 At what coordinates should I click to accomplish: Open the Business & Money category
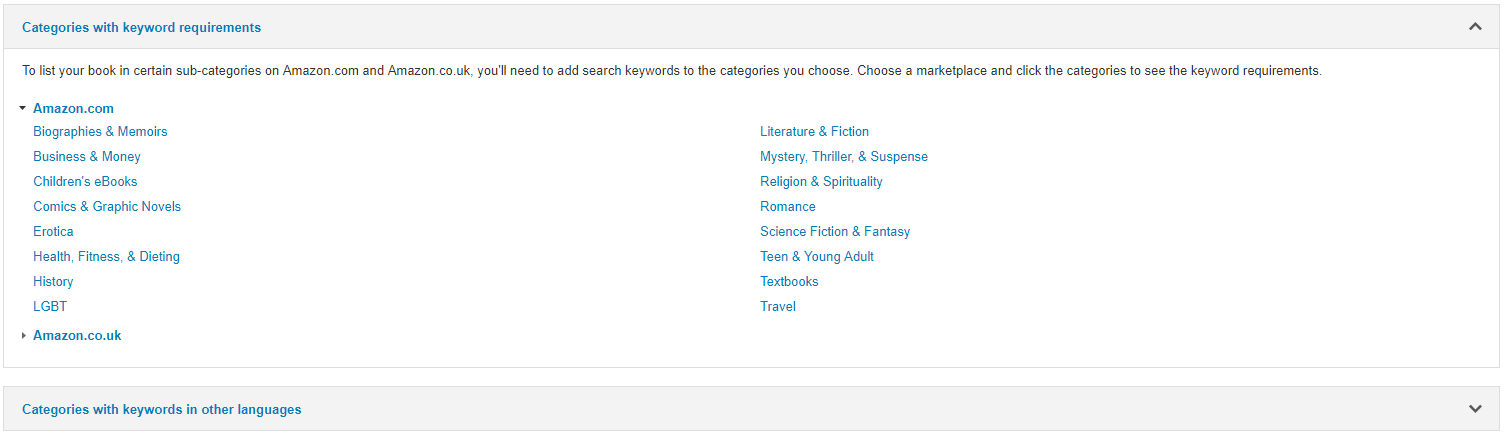pyautogui.click(x=87, y=157)
